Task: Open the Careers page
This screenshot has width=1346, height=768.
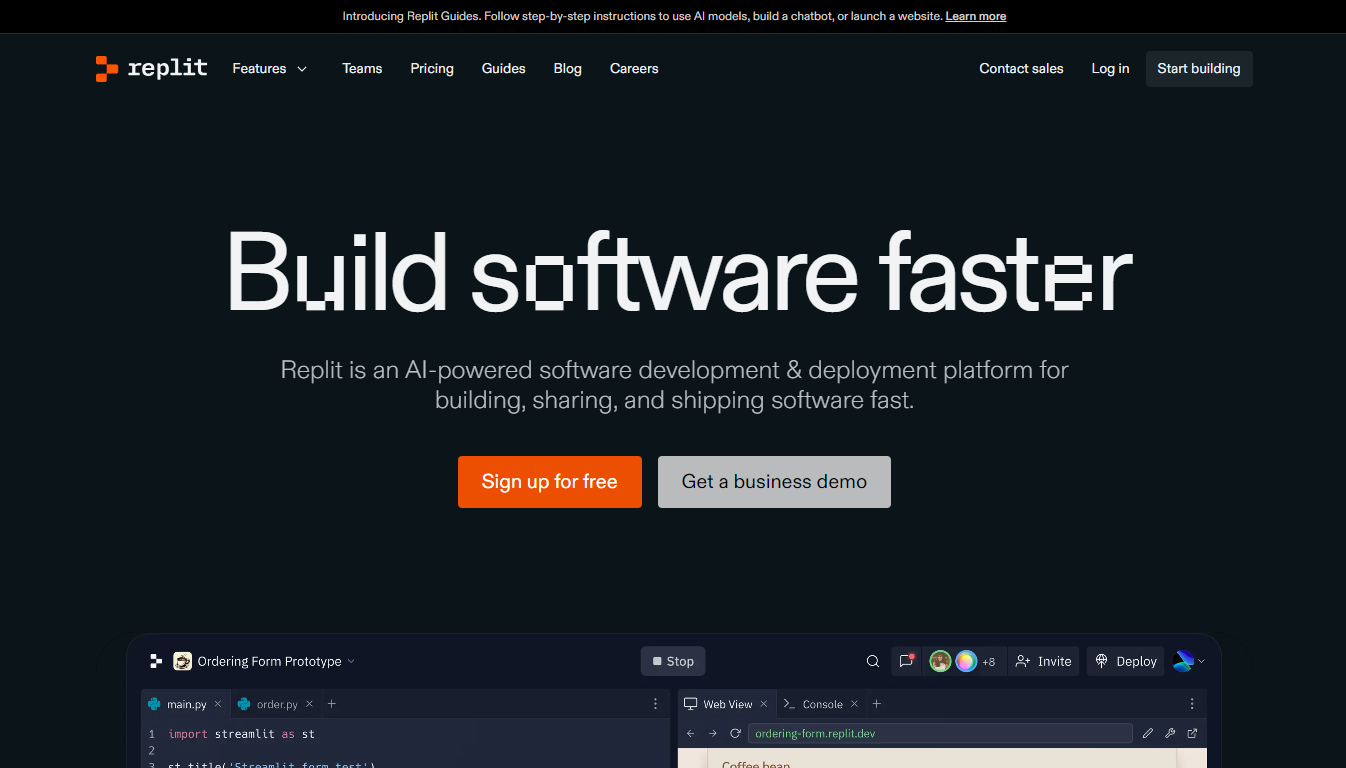Action: click(x=634, y=68)
